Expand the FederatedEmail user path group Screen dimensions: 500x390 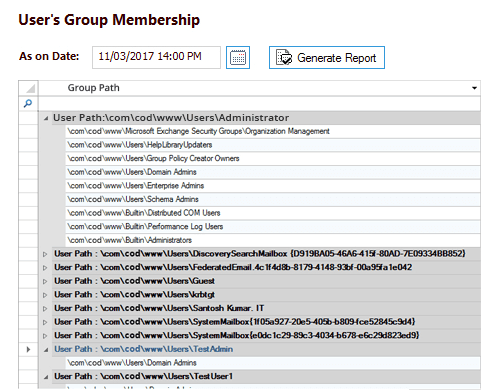(45, 268)
